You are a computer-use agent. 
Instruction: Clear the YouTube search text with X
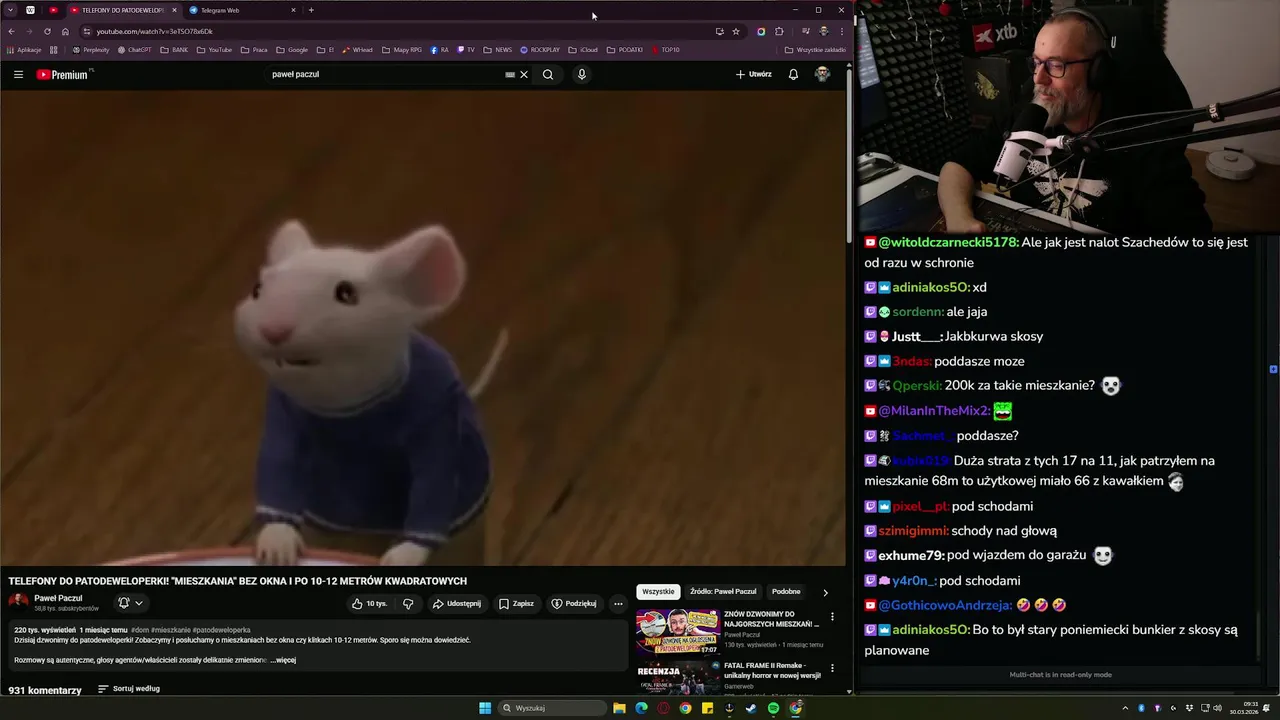(x=524, y=74)
